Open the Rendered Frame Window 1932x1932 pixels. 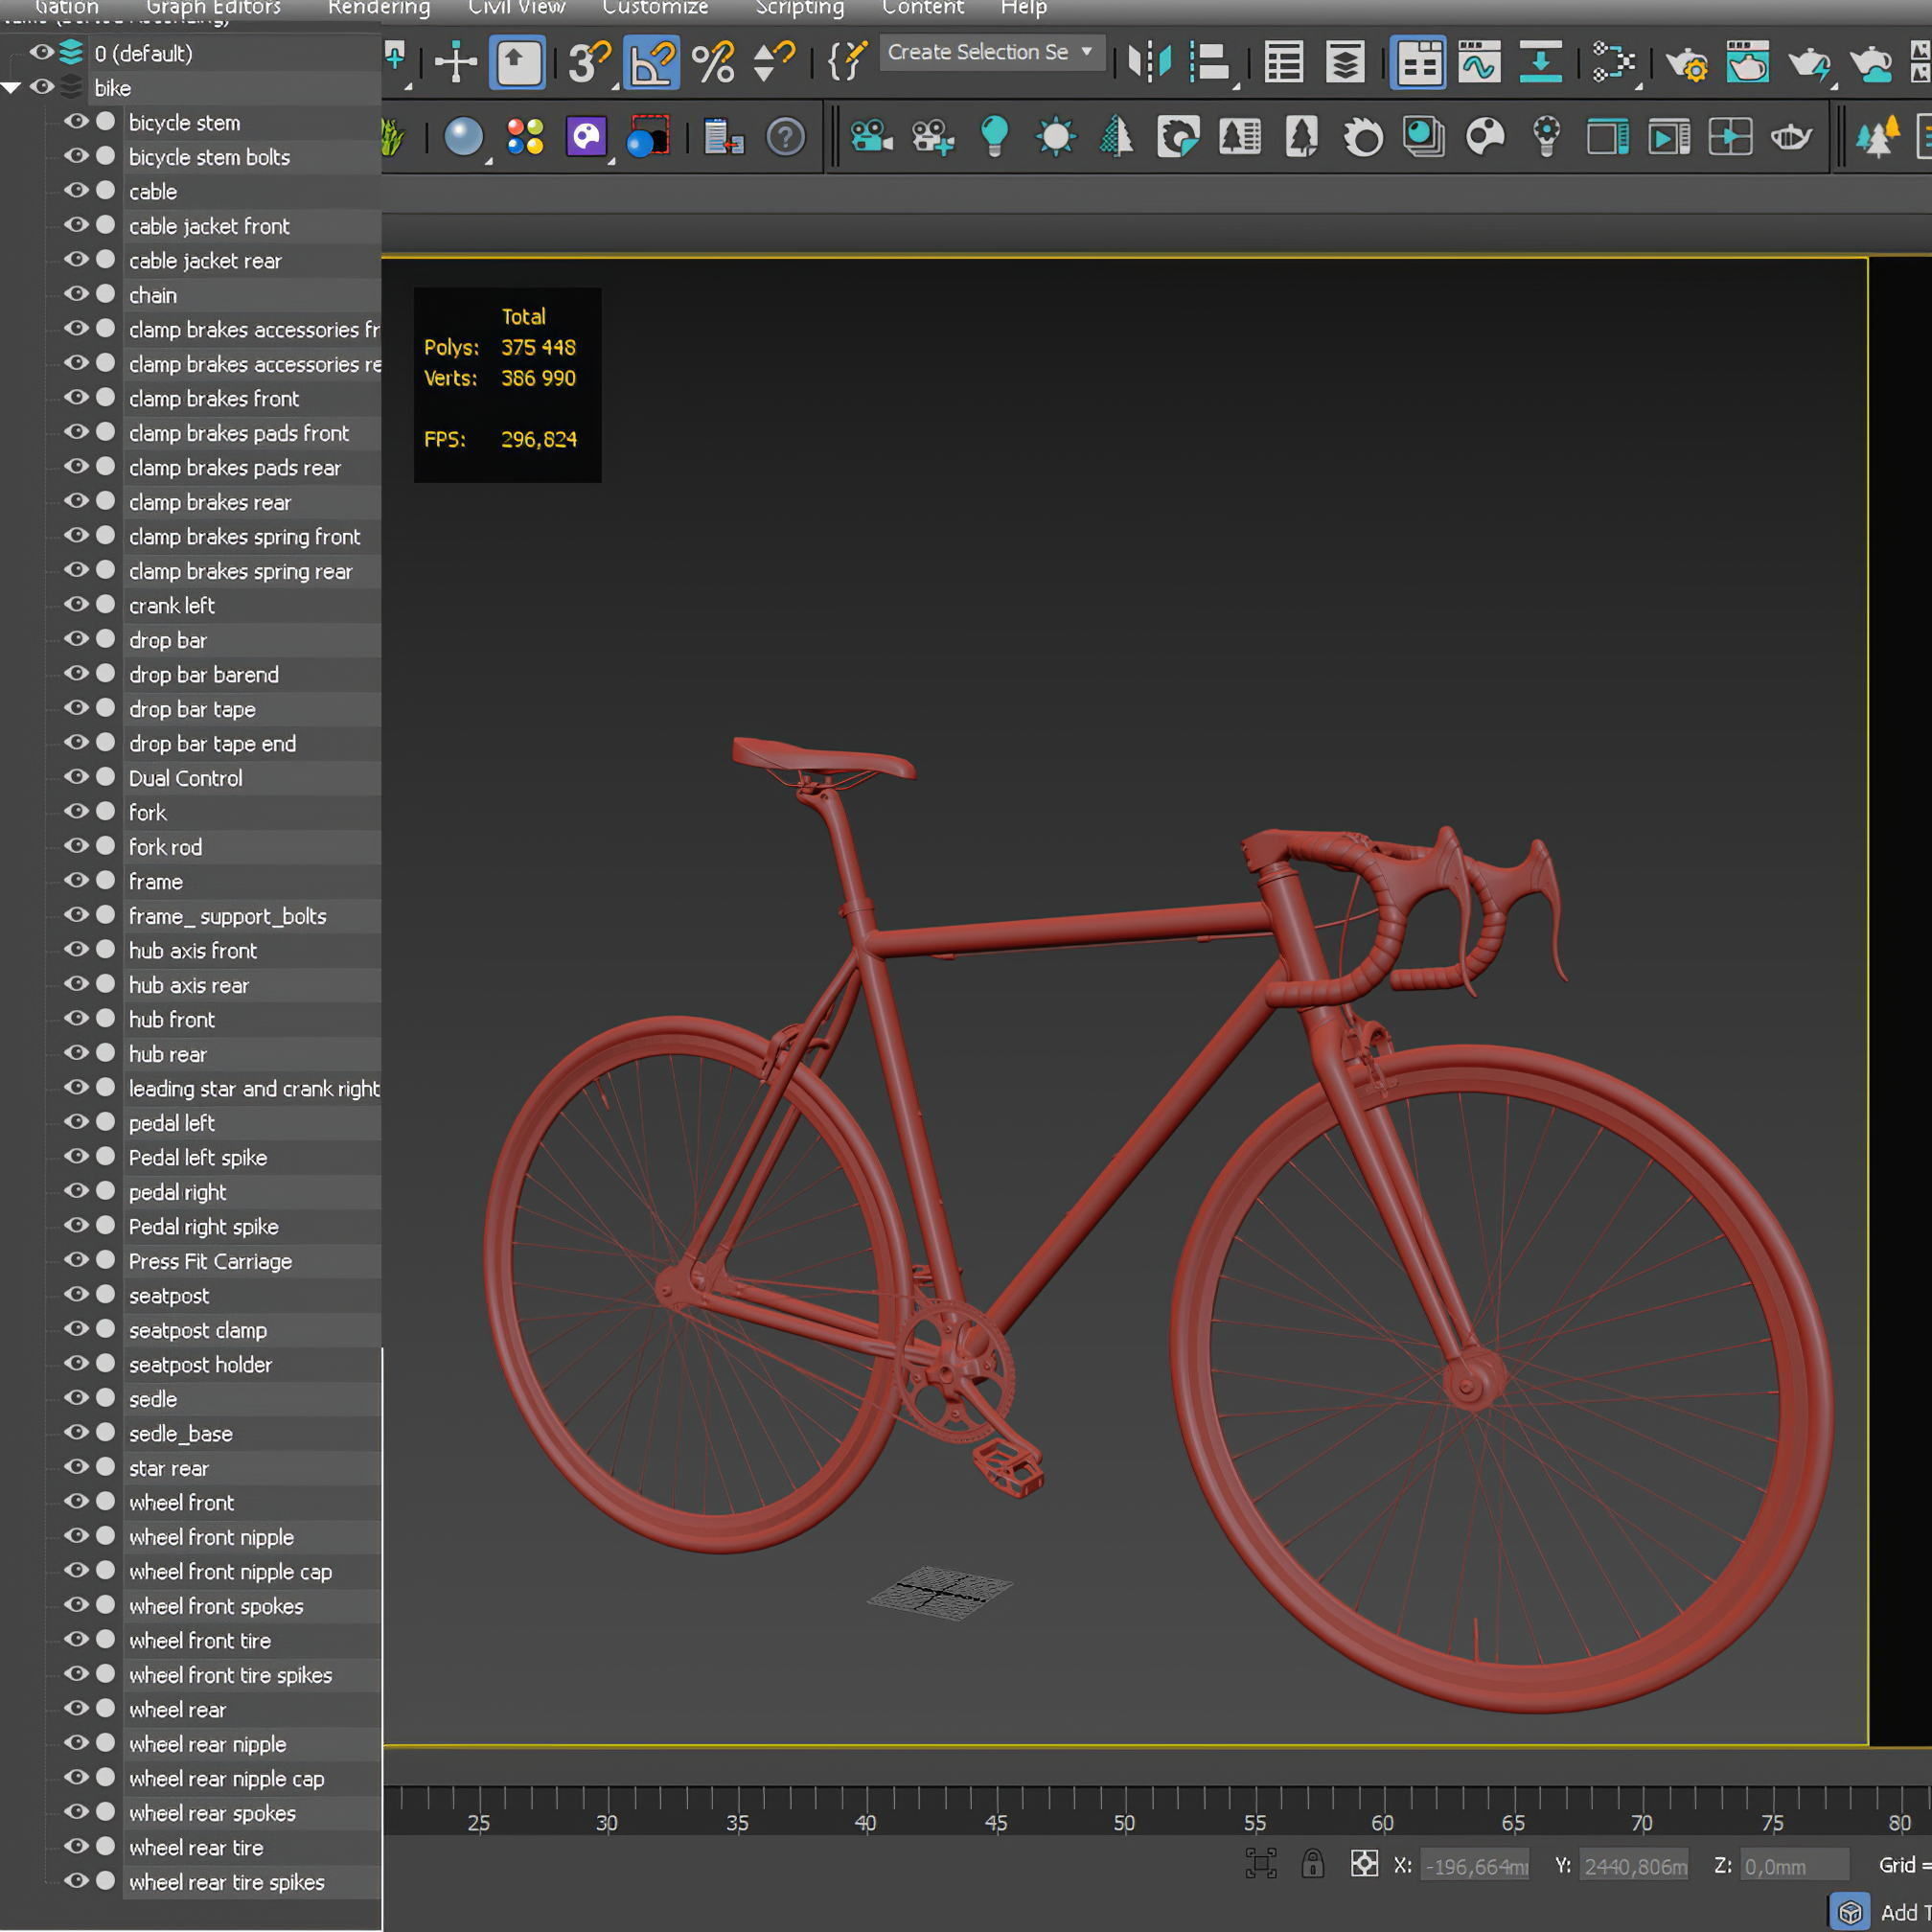(1747, 62)
